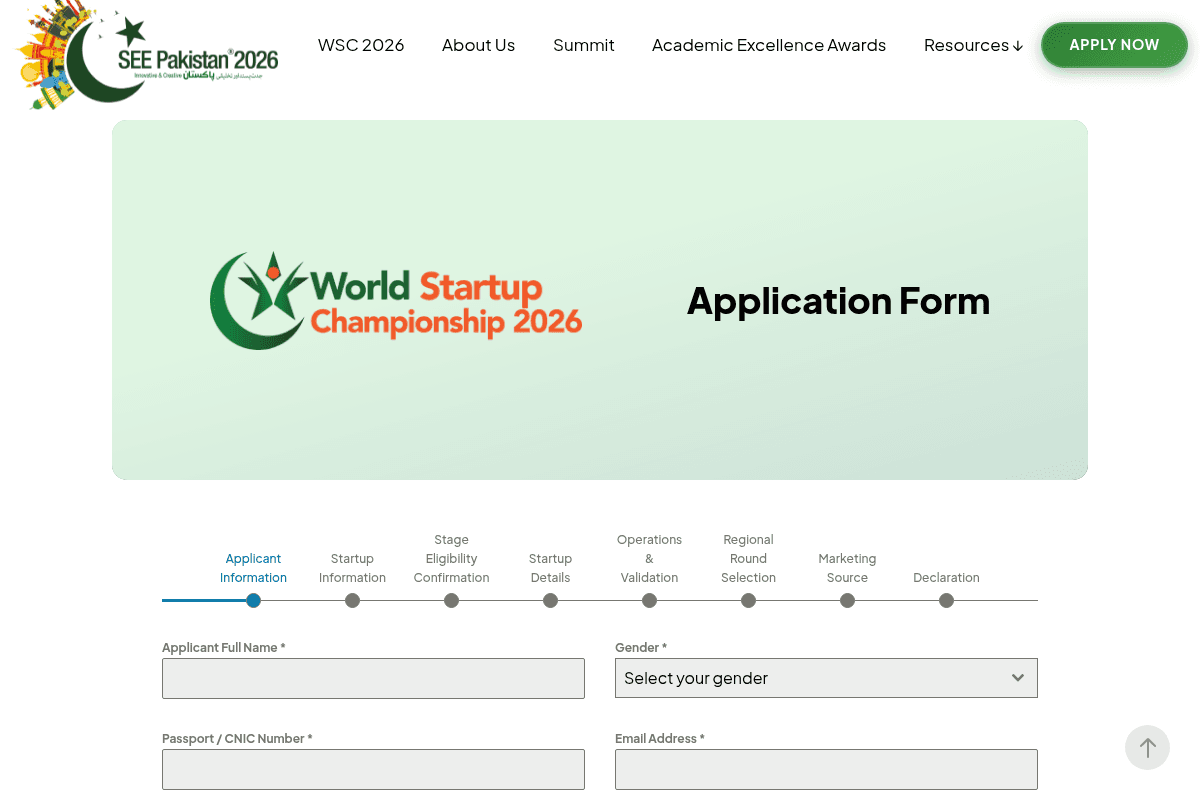Click the About Us nav link

click(478, 45)
